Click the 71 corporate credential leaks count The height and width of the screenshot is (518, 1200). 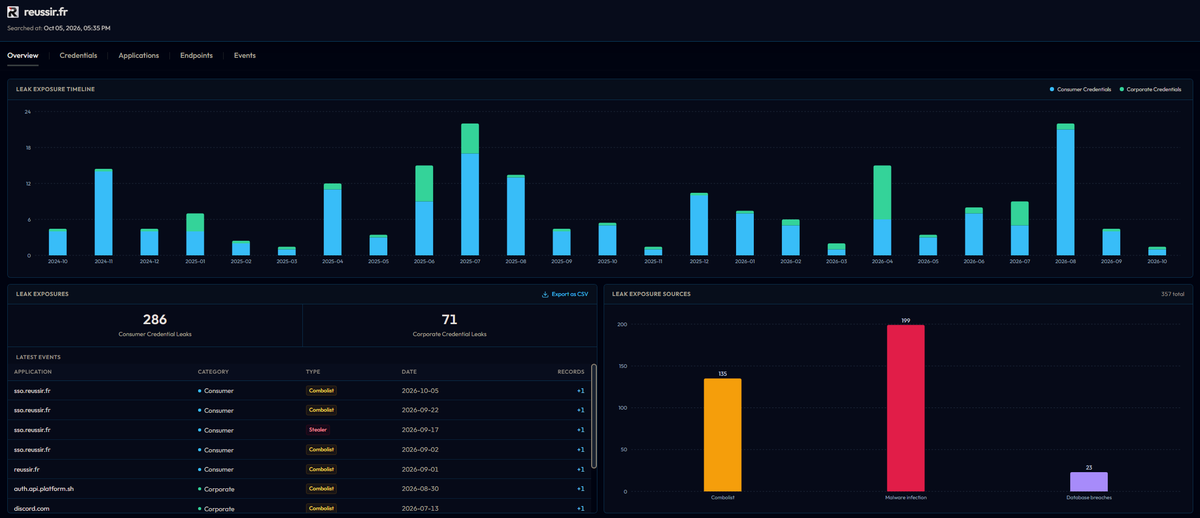click(x=448, y=319)
